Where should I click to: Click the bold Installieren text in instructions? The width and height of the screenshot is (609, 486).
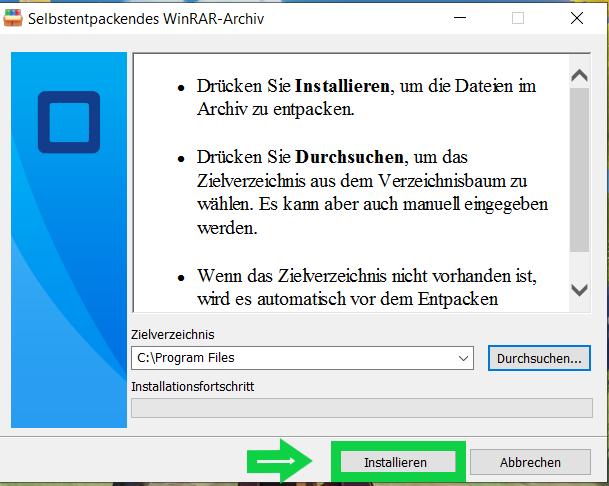tap(342, 86)
